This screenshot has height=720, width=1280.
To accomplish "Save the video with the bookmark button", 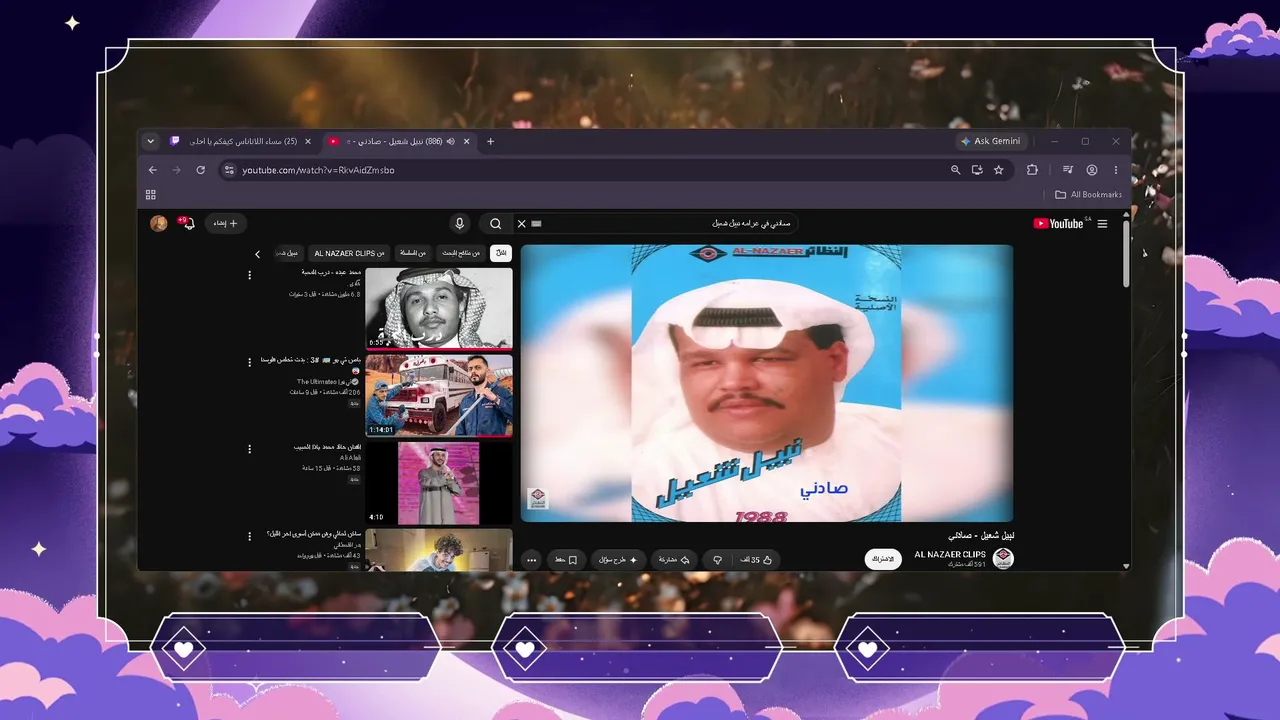I will (x=567, y=560).
